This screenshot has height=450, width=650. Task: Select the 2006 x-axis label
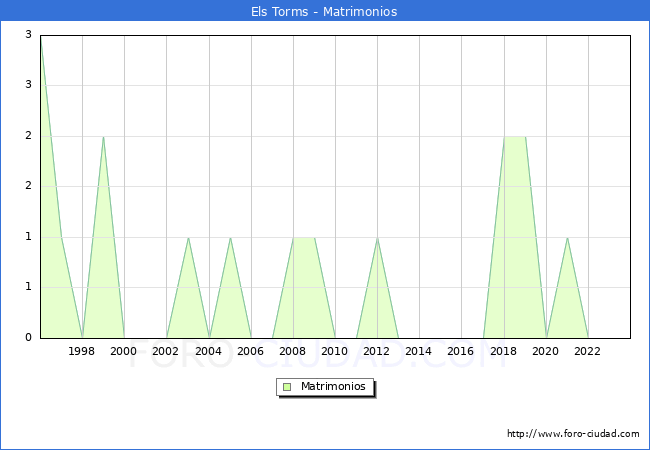click(250, 351)
